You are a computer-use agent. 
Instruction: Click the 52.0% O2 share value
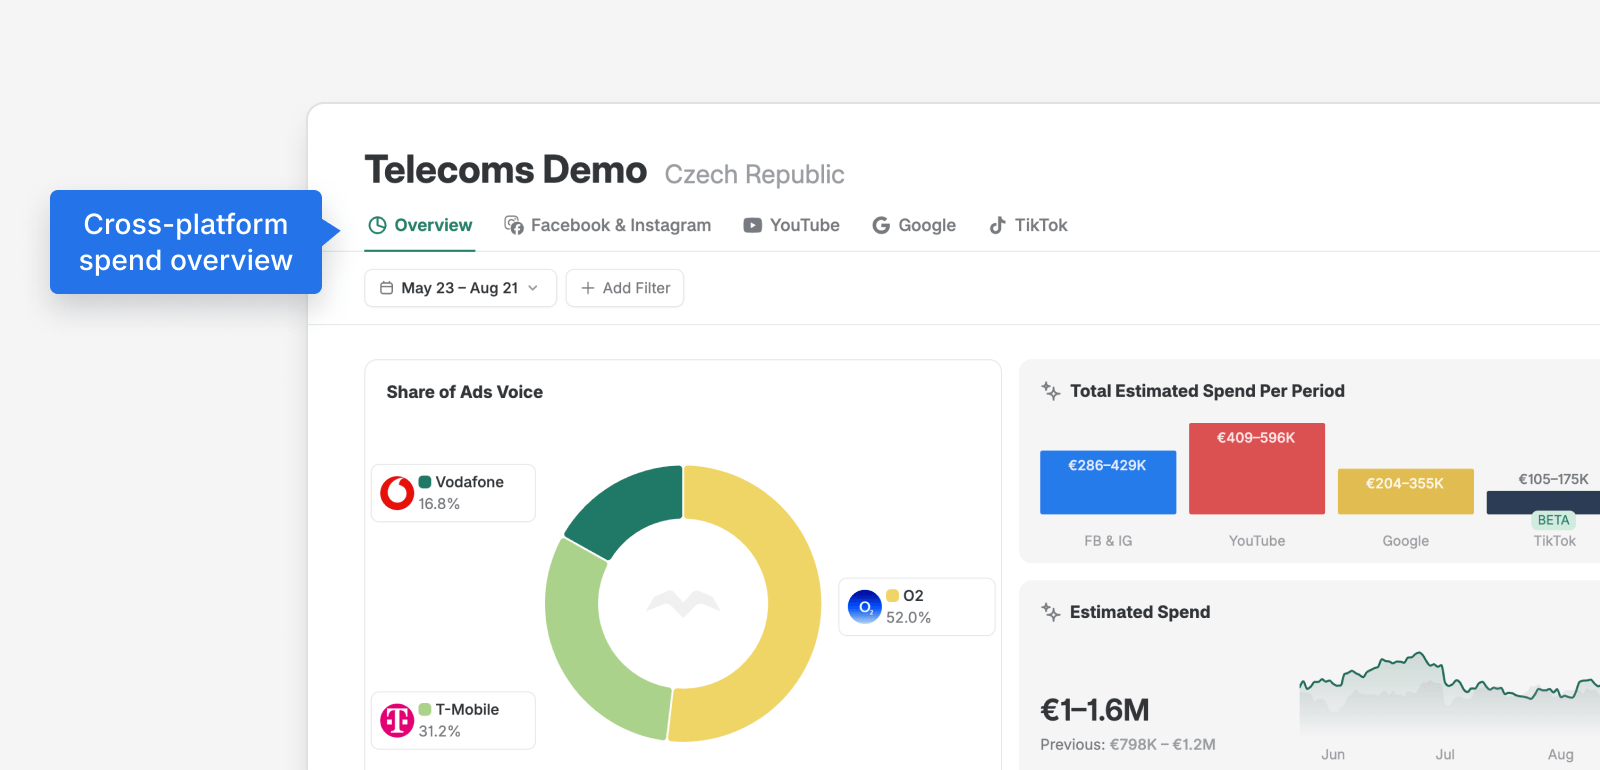(908, 618)
